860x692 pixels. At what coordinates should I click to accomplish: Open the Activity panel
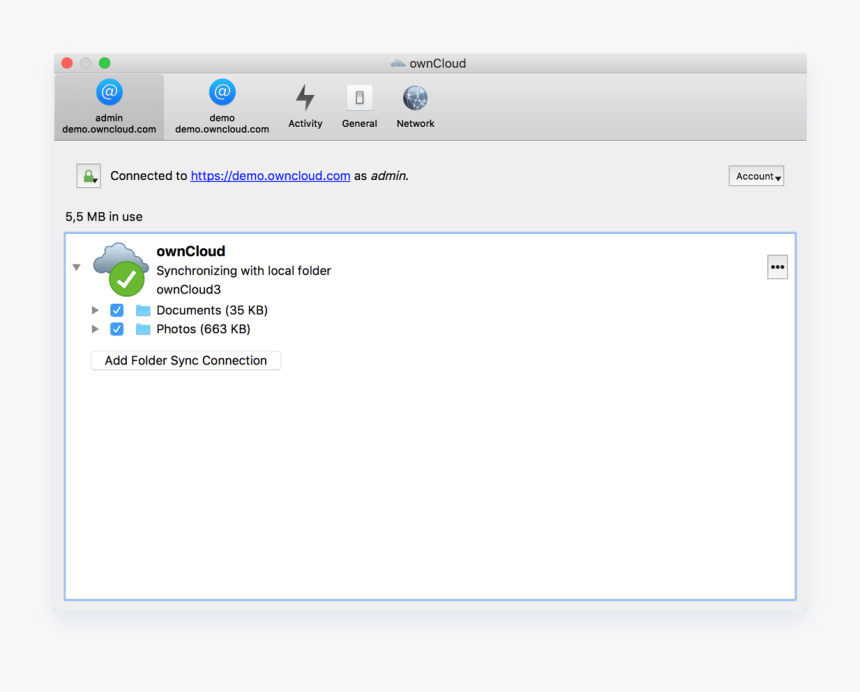pyautogui.click(x=305, y=104)
